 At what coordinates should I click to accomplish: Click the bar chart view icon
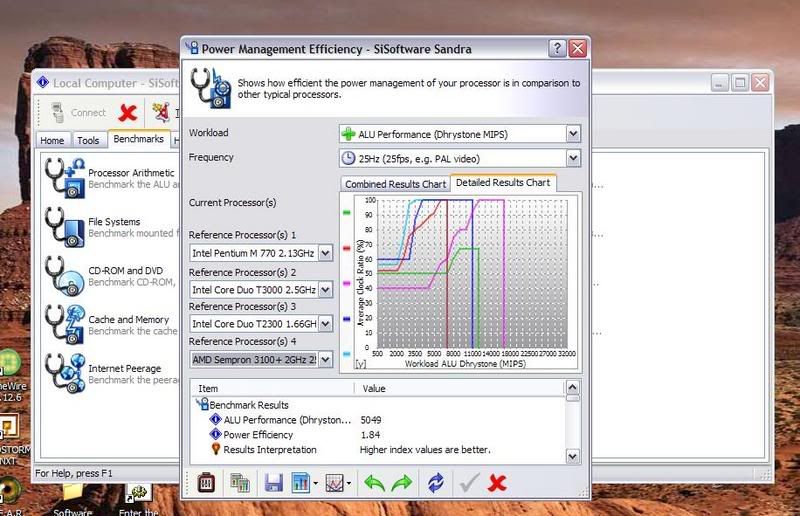click(301, 482)
